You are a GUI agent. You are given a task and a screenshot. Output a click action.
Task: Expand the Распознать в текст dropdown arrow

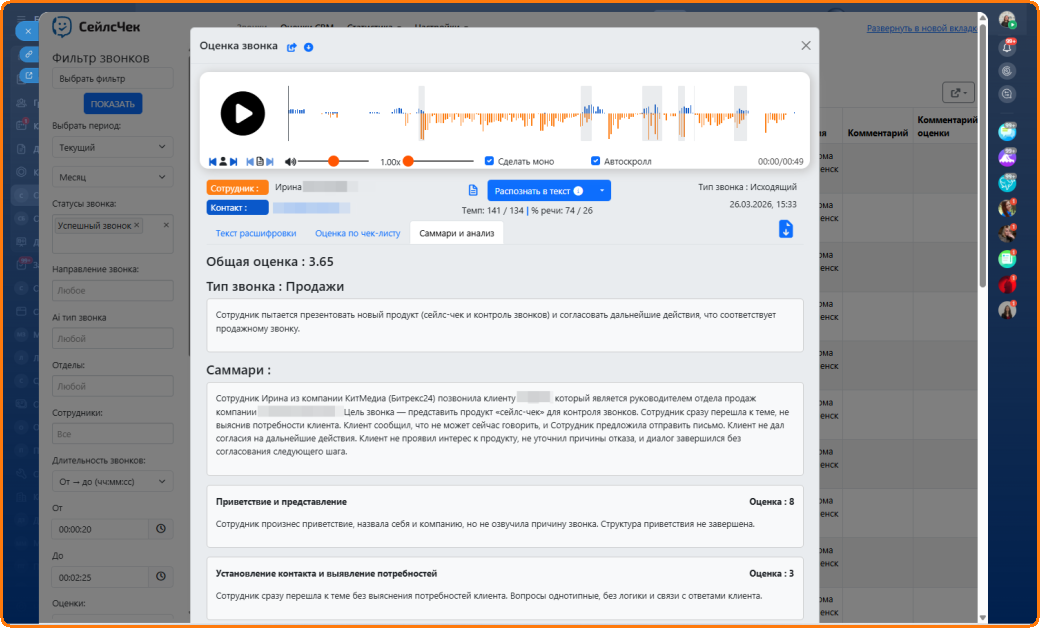click(602, 191)
